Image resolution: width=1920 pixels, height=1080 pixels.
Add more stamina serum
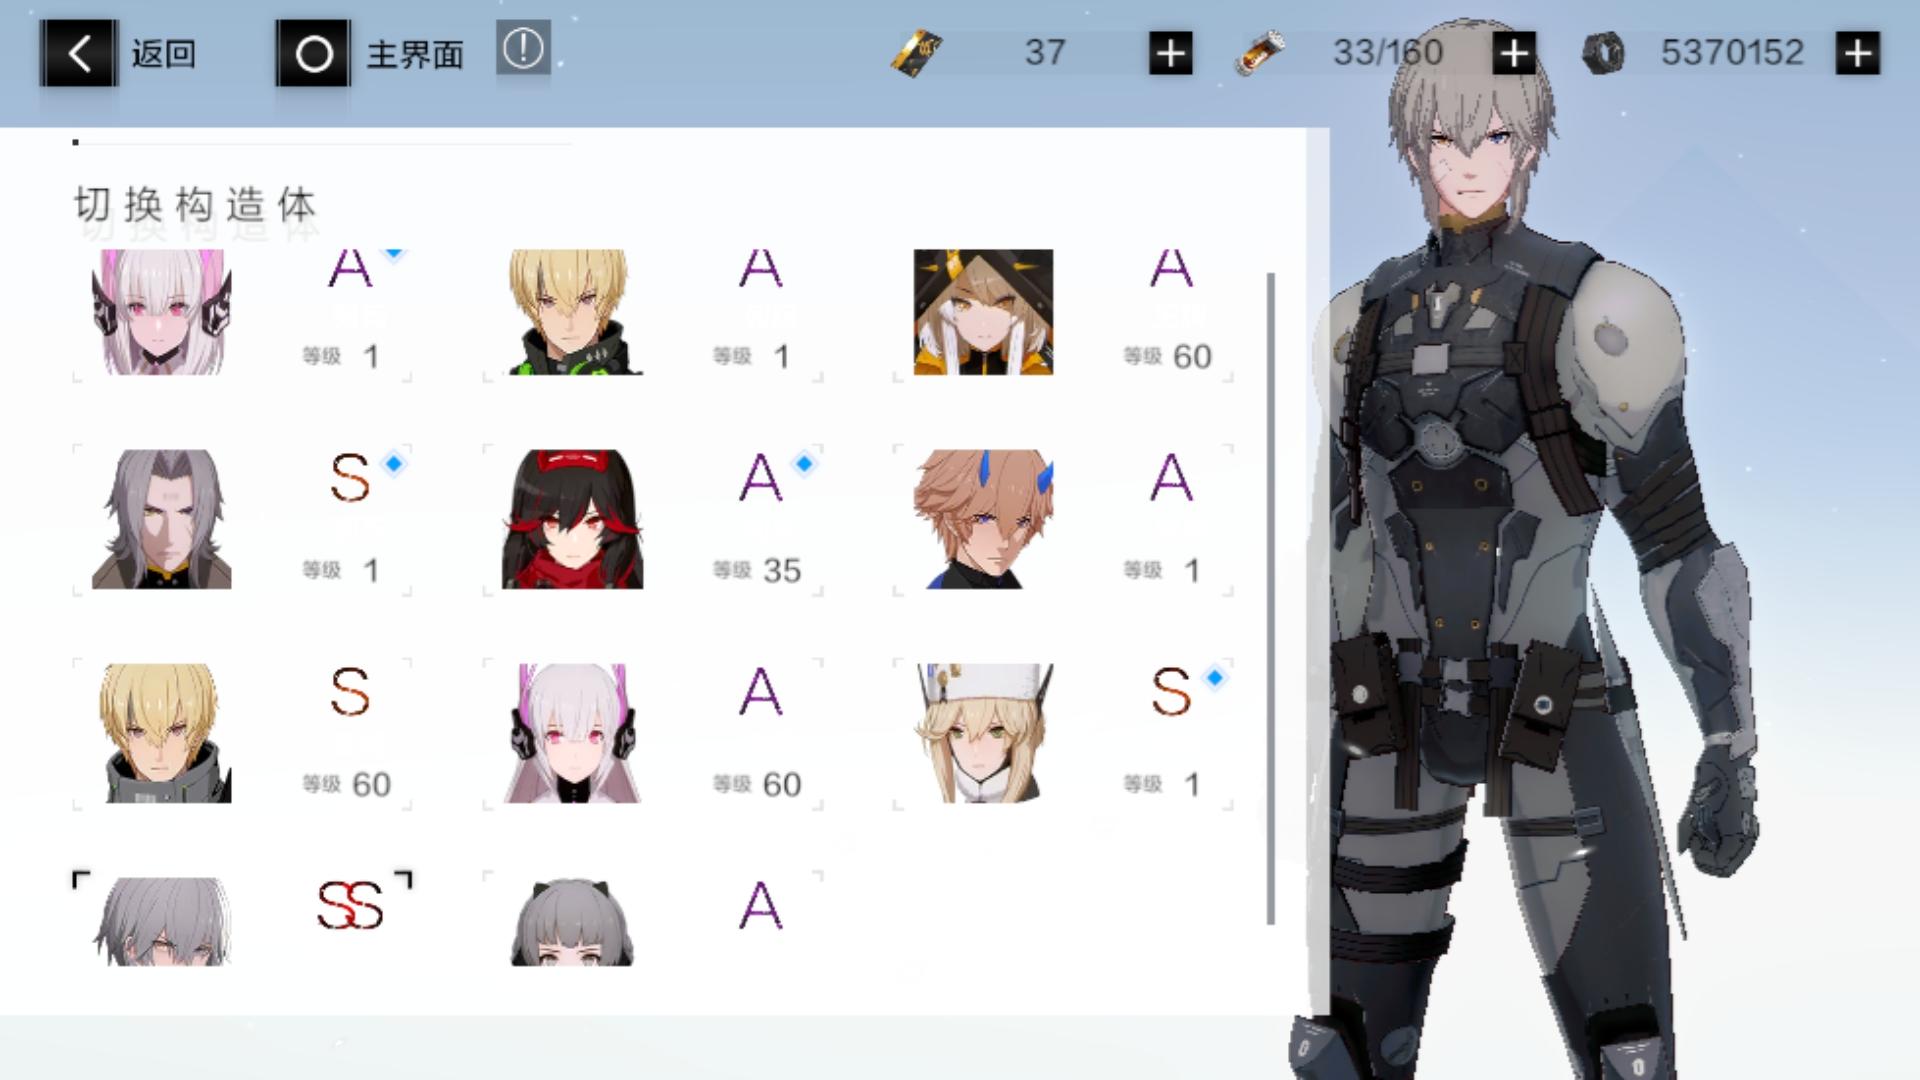tap(1514, 53)
